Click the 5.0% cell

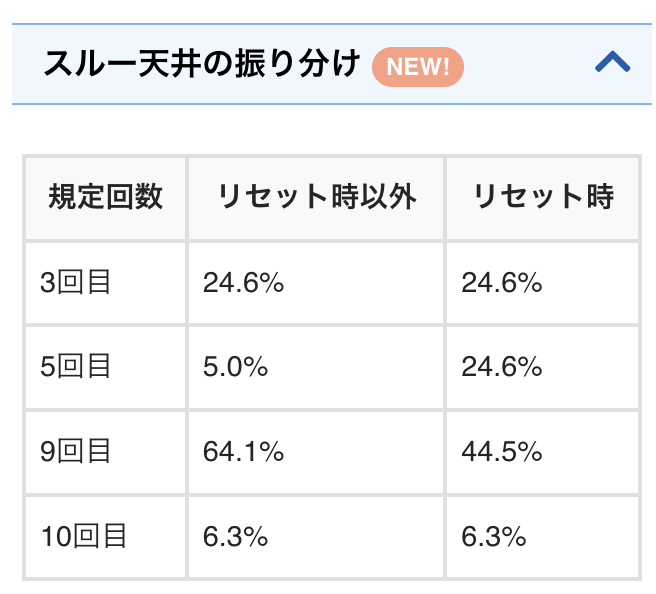(236, 367)
